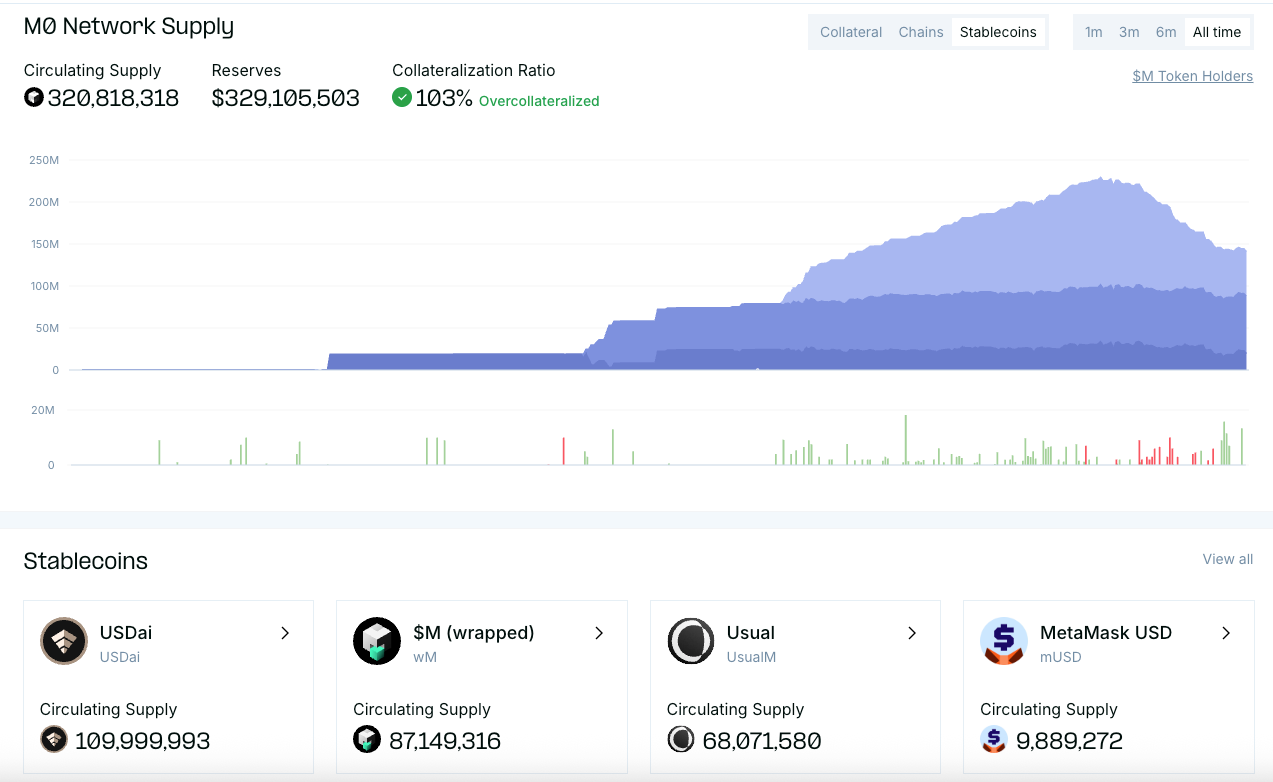Screen dimensions: 1273x782
Task: Click the USDai supply value 109,999,993
Action: [141, 741]
